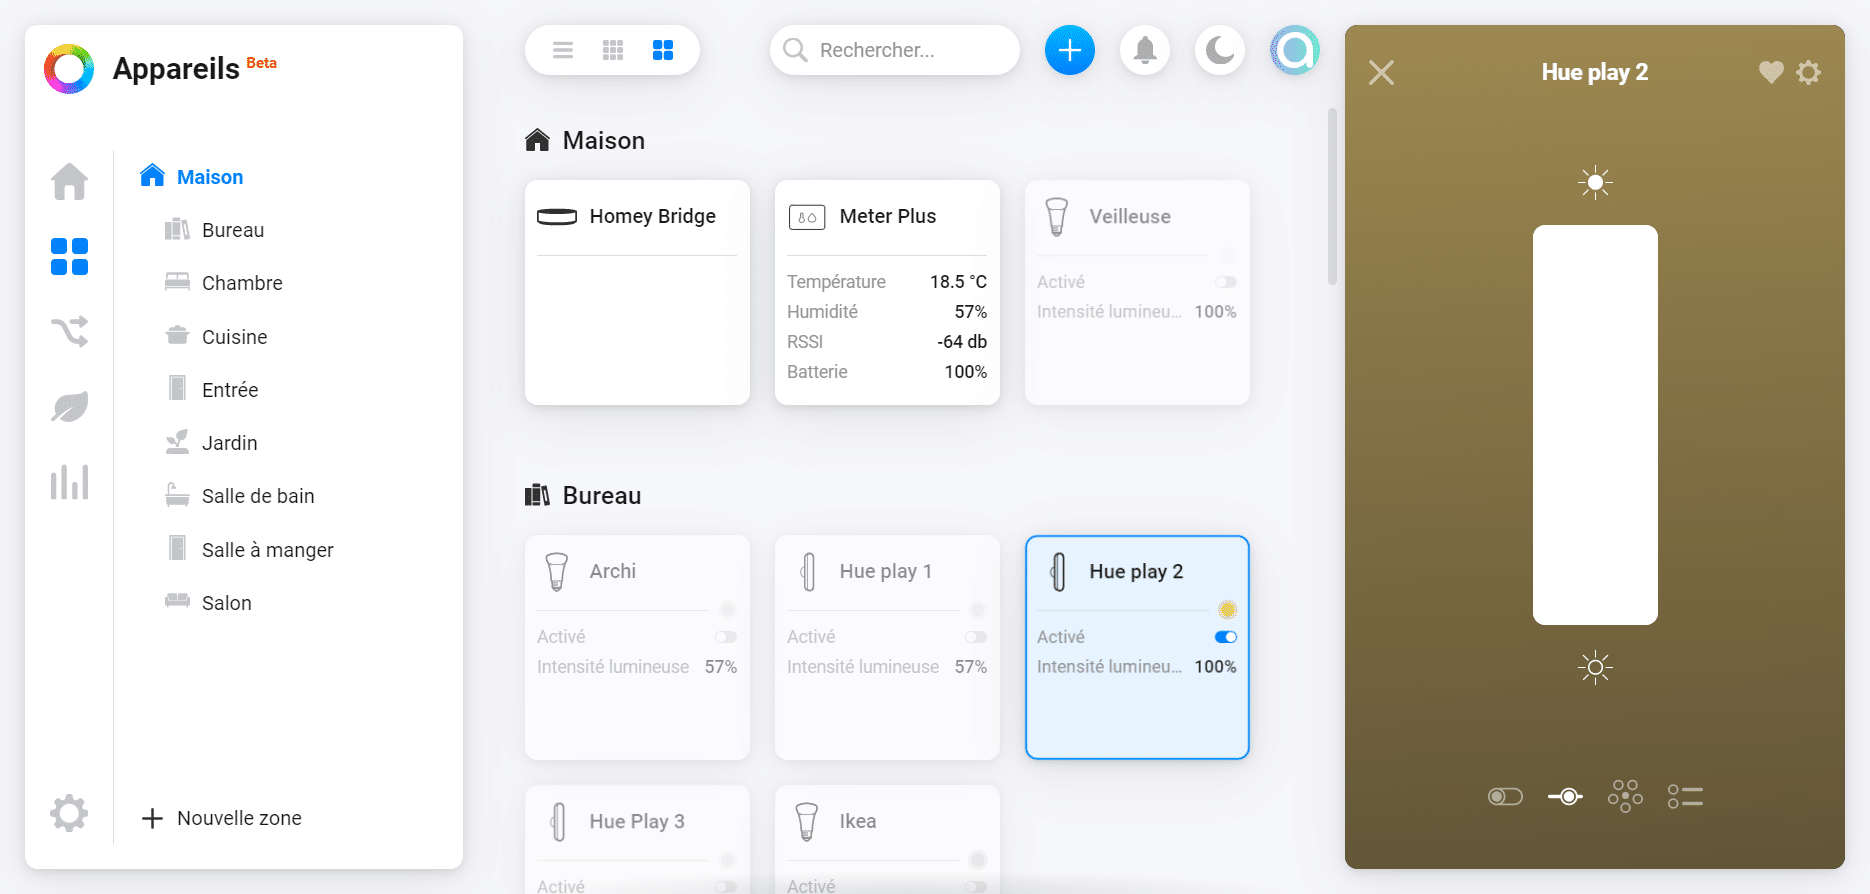Click Hue play 2 yellow color indicator
This screenshot has height=894, width=1870.
[x=1227, y=610]
